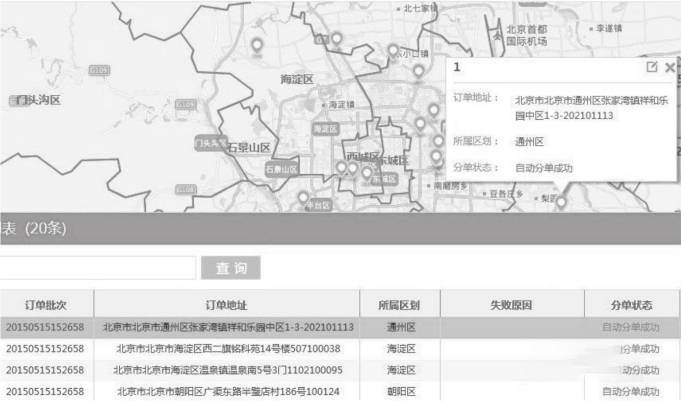The height and width of the screenshot is (401, 681).
Task: Click 通州区 cell in the table
Action: pos(401,327)
